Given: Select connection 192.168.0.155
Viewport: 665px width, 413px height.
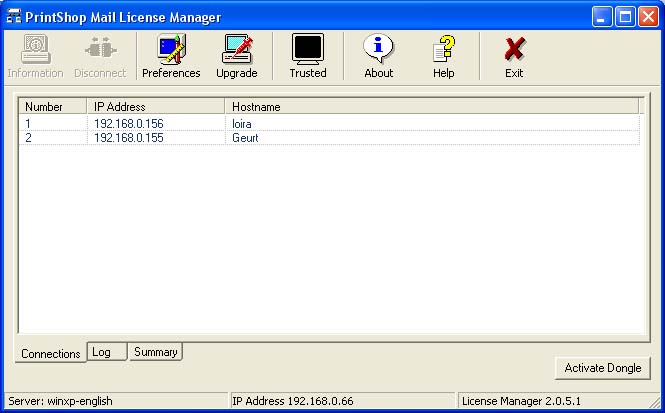Looking at the screenshot, I should 129,138.
